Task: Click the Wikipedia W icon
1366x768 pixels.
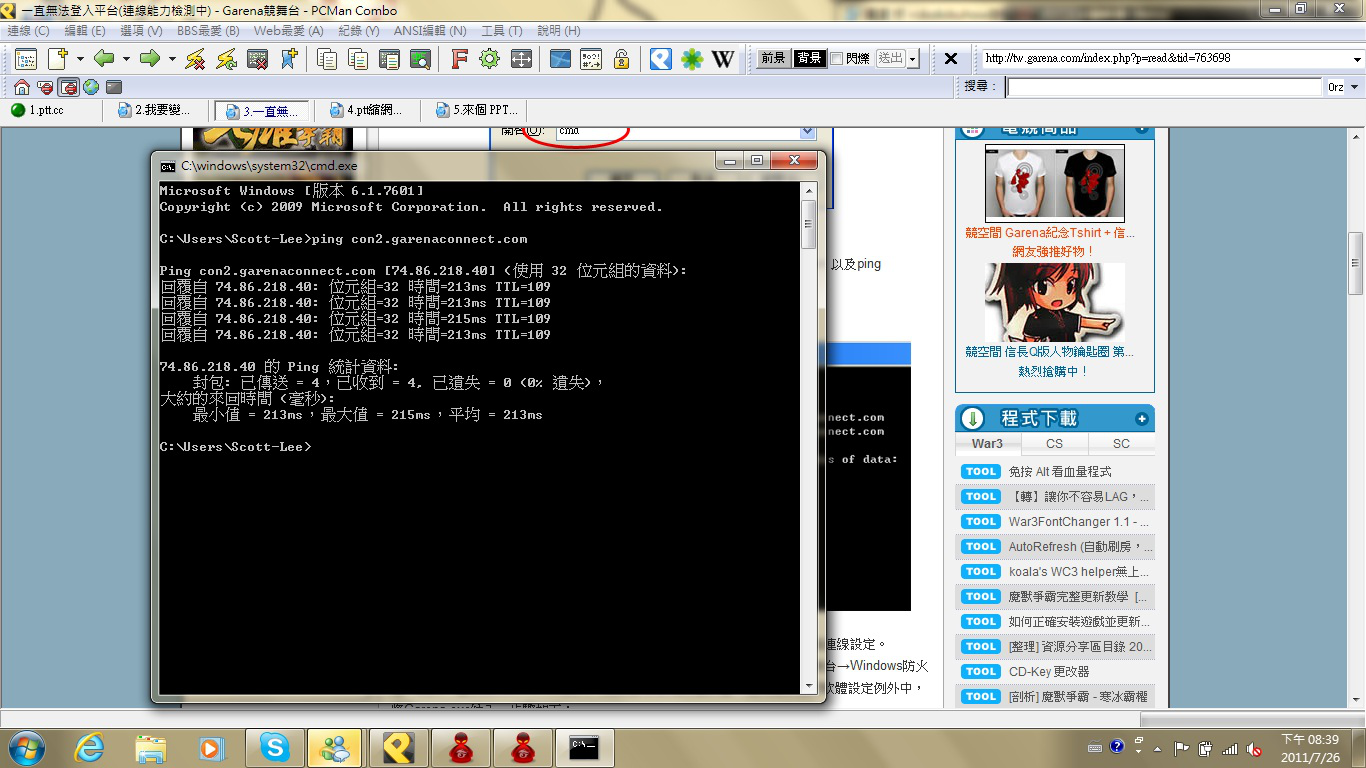Action: point(723,59)
